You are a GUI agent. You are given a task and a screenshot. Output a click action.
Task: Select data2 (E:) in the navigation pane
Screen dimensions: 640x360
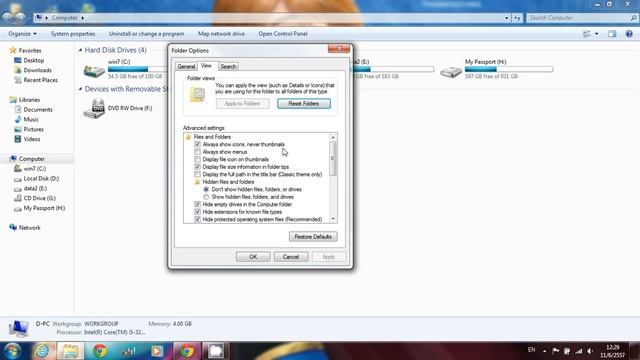pos(35,188)
